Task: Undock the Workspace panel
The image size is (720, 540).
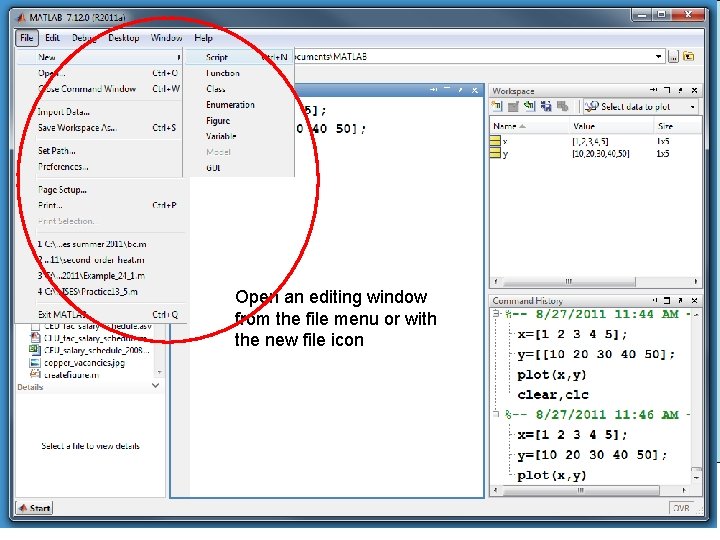Action: [681, 90]
